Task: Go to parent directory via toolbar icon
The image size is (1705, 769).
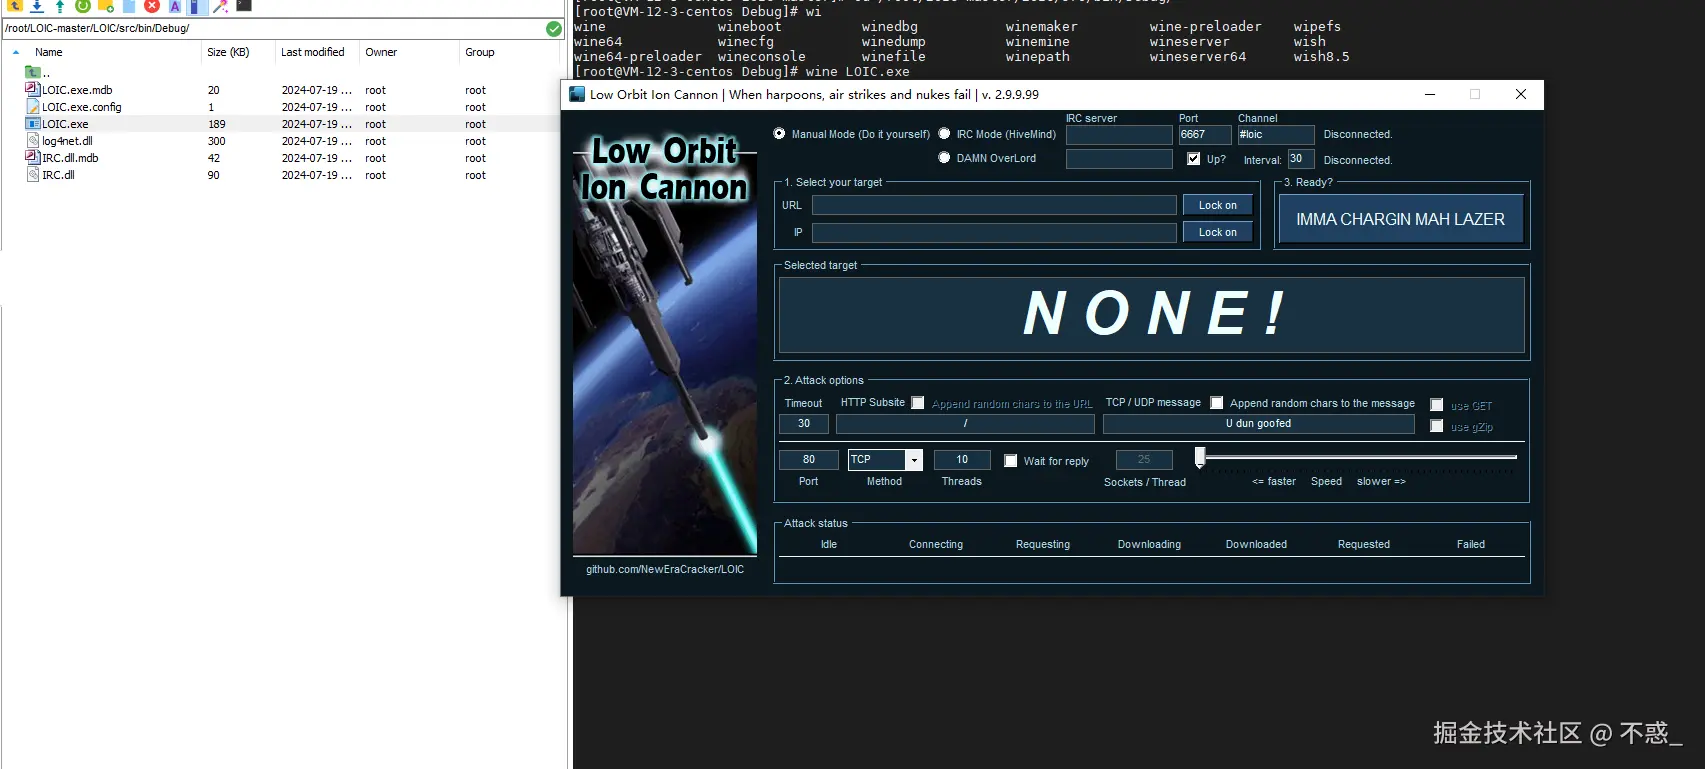Action: 15,5
